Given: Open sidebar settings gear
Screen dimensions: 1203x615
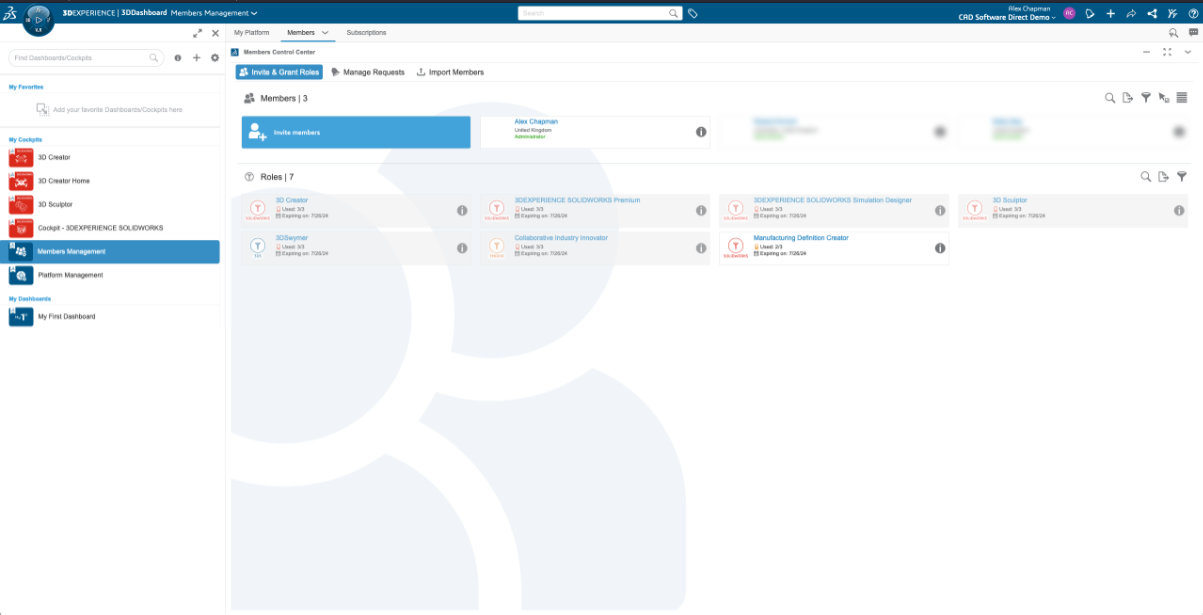Looking at the screenshot, I should click(214, 58).
